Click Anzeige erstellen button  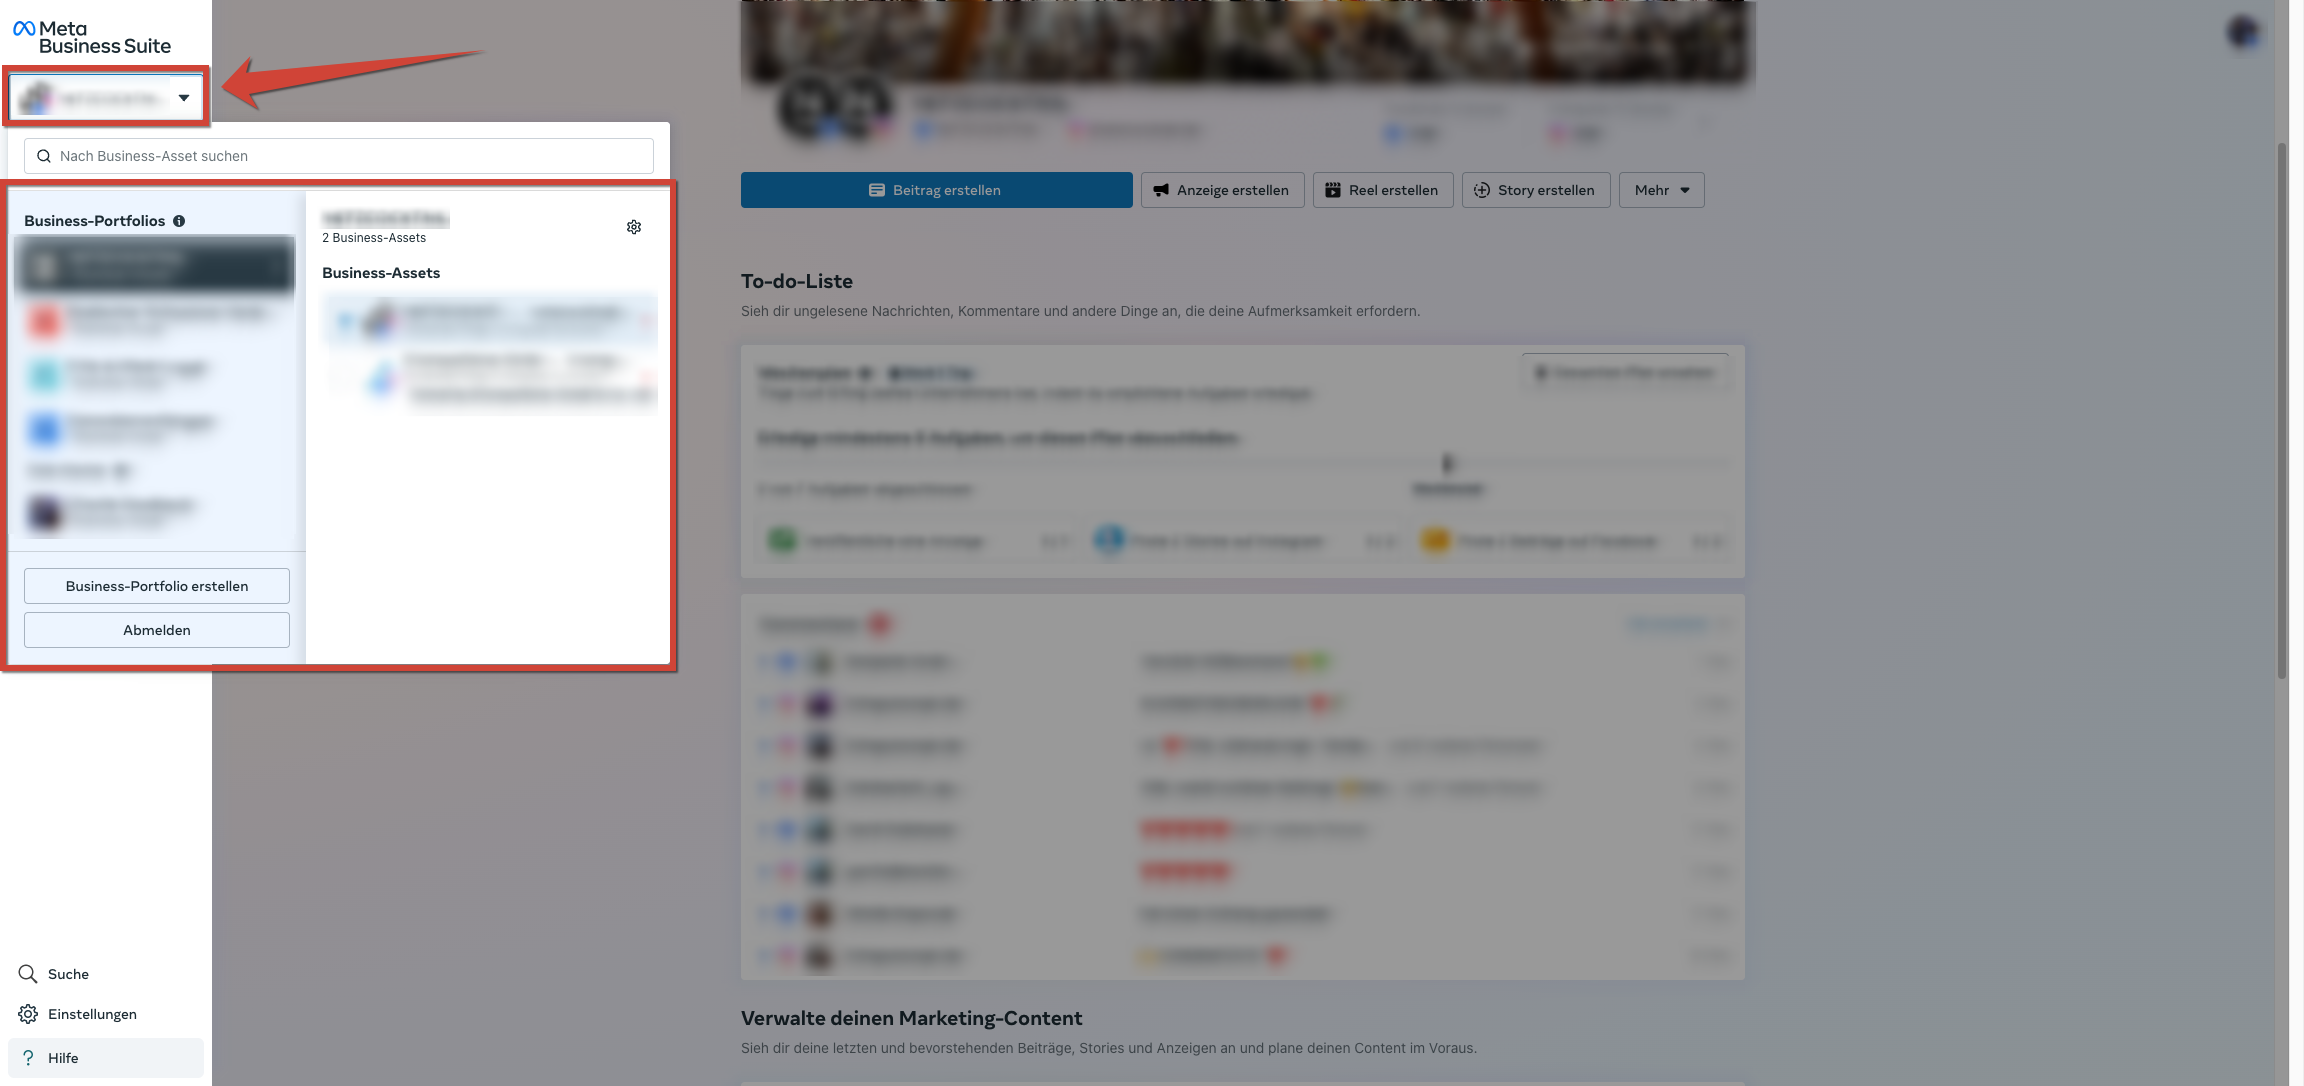1222,190
